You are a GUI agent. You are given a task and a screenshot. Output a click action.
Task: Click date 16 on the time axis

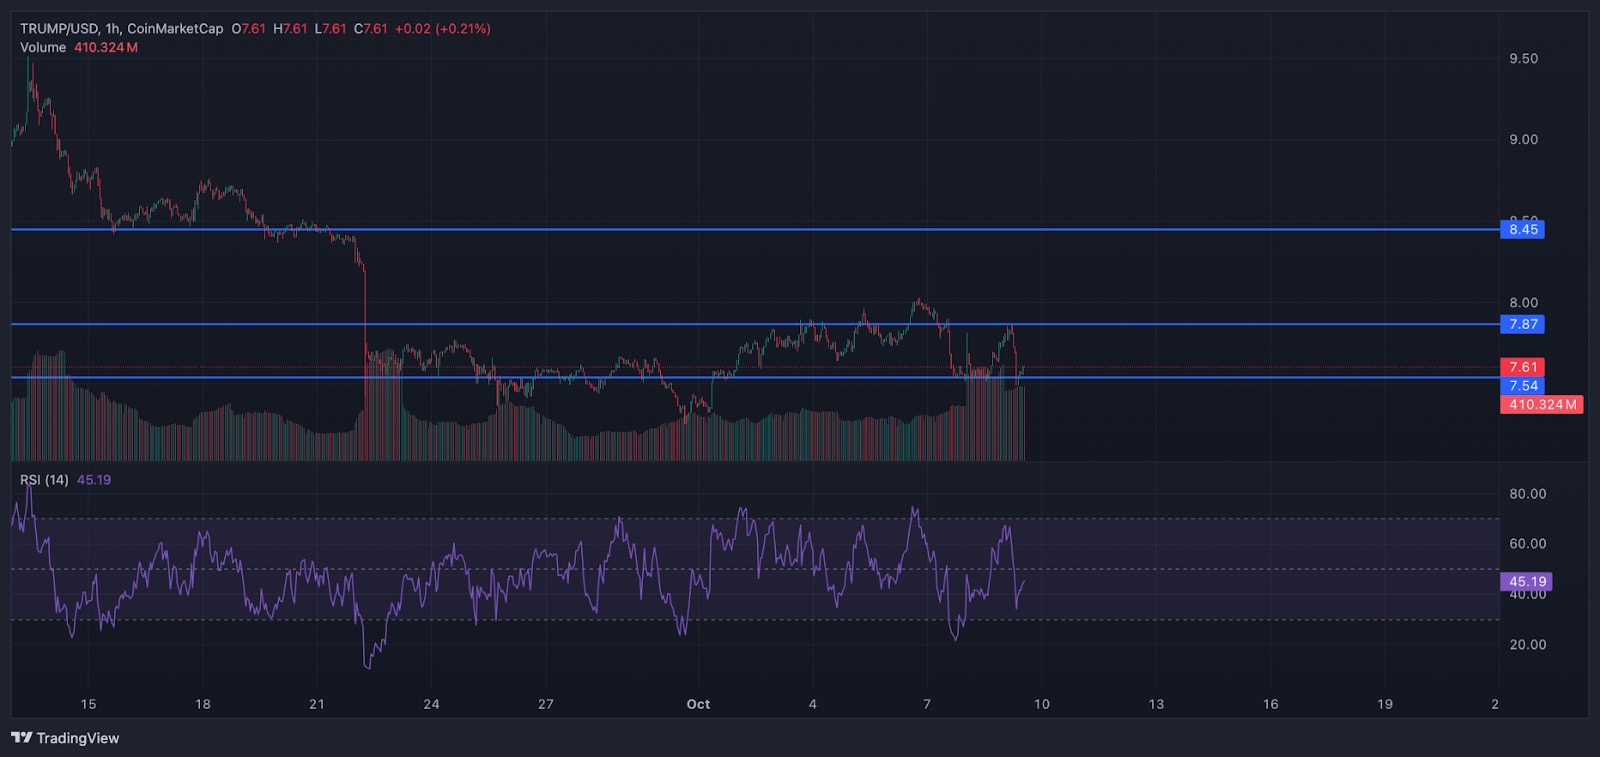[1270, 704]
